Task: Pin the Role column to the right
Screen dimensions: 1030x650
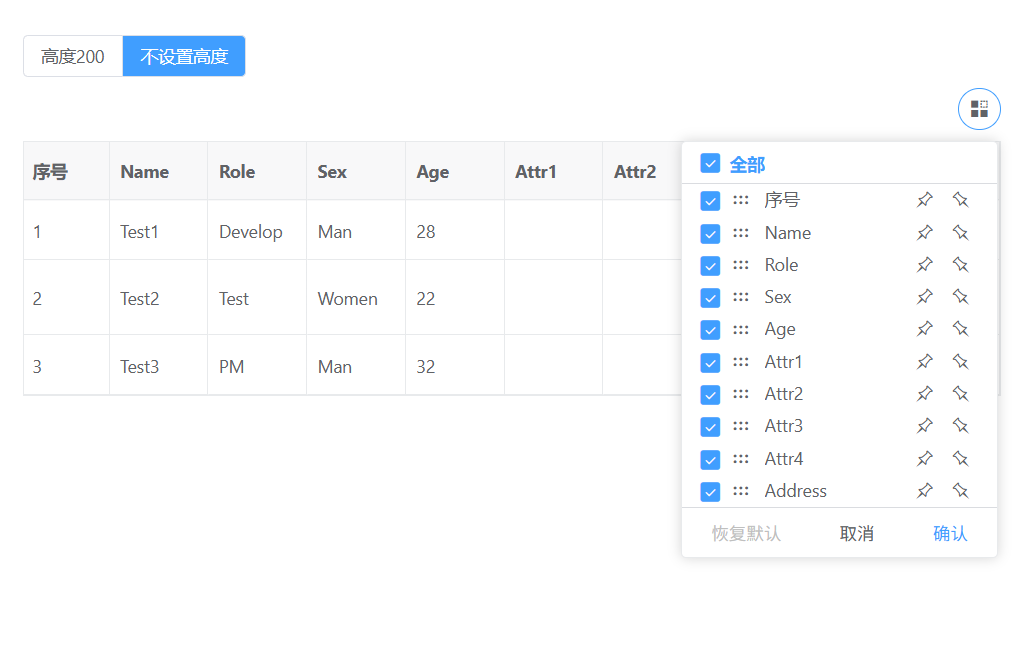Action: pyautogui.click(x=960, y=265)
